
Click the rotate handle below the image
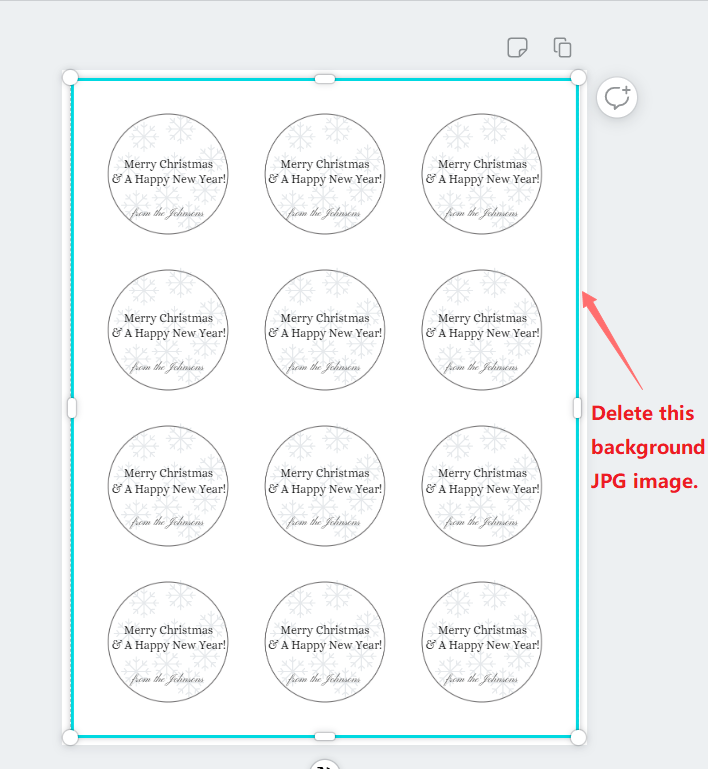tap(325, 764)
